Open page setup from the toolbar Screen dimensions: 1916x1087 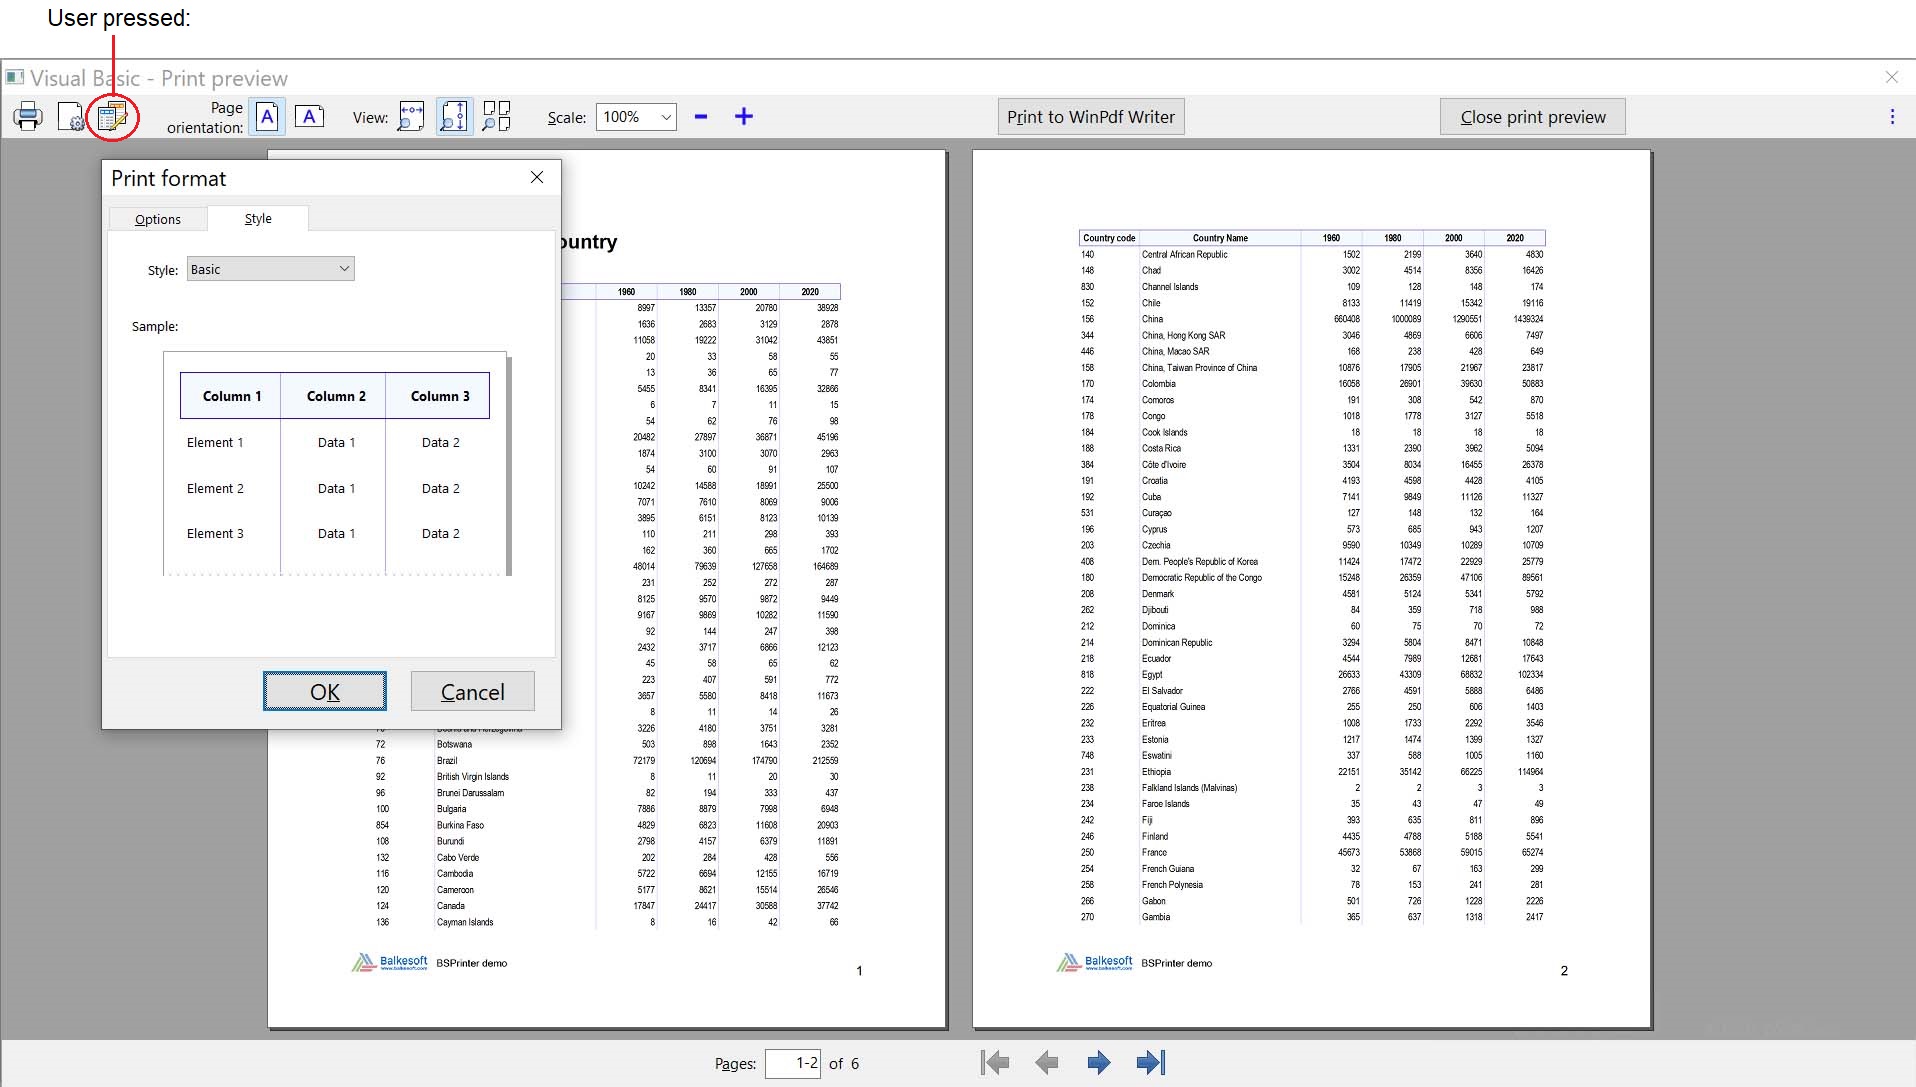[x=71, y=117]
